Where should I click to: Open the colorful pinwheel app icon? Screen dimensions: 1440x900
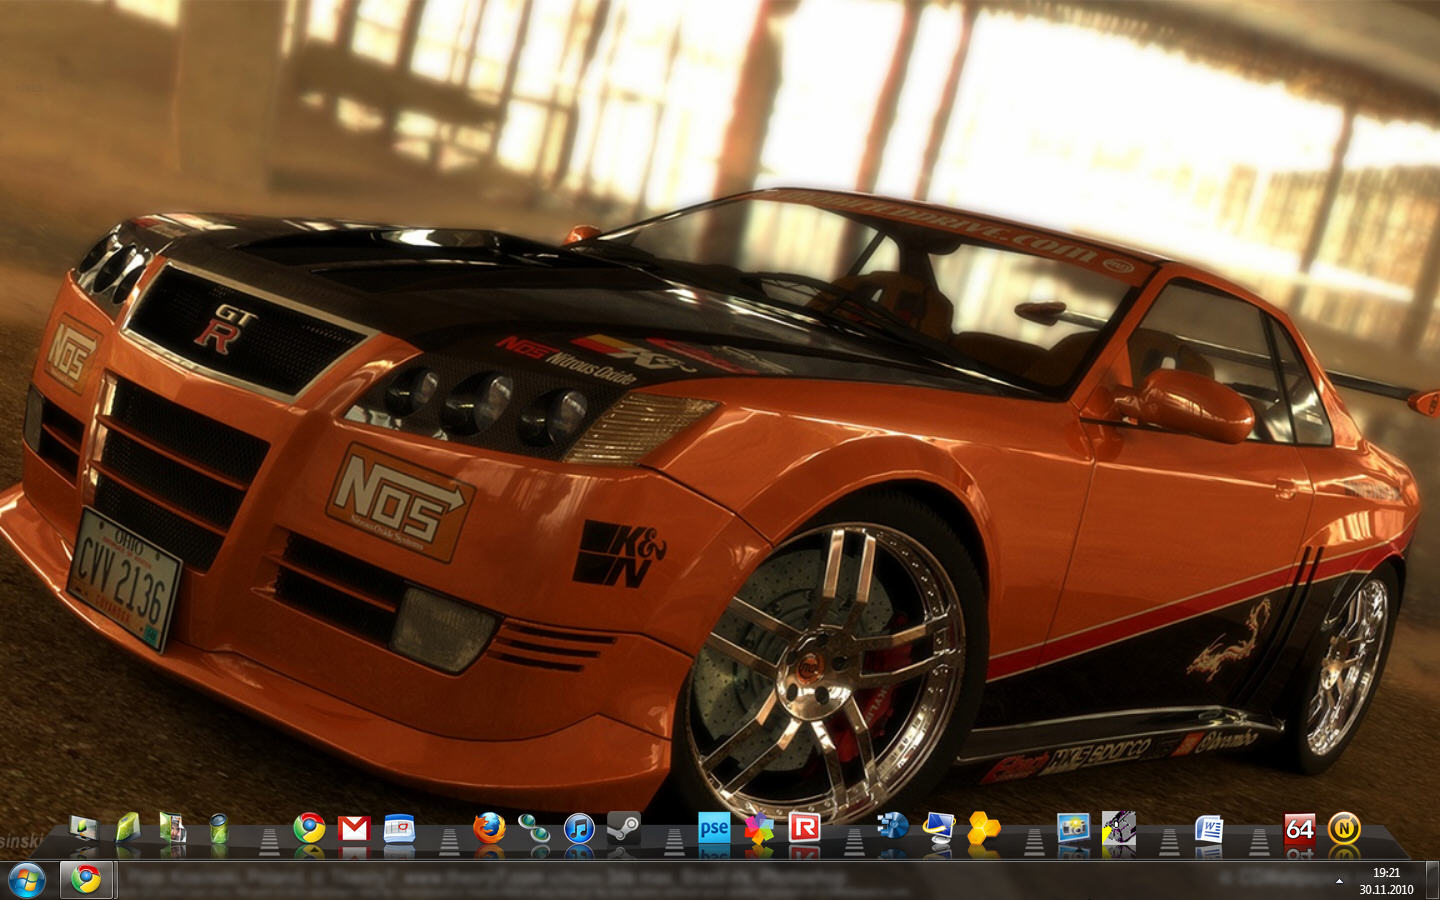coord(759,828)
